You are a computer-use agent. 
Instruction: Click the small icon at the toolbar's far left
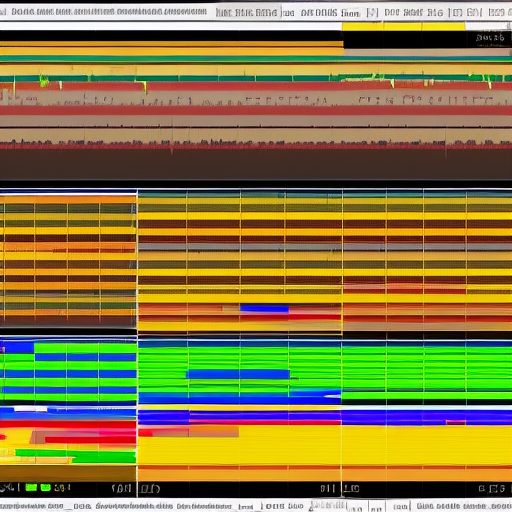(x=3, y=12)
